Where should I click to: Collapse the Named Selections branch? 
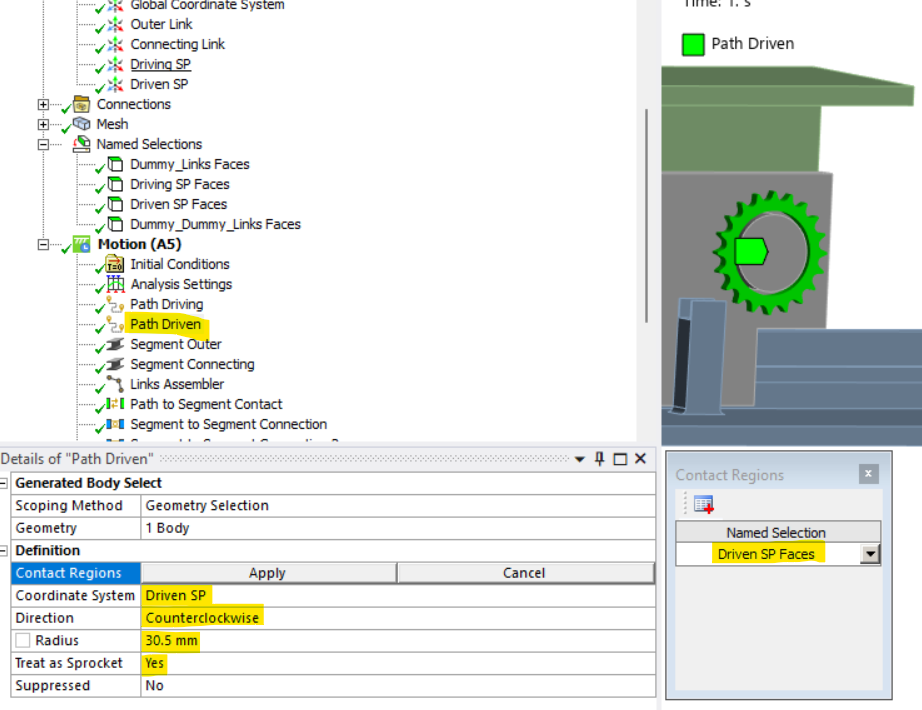tap(42, 144)
